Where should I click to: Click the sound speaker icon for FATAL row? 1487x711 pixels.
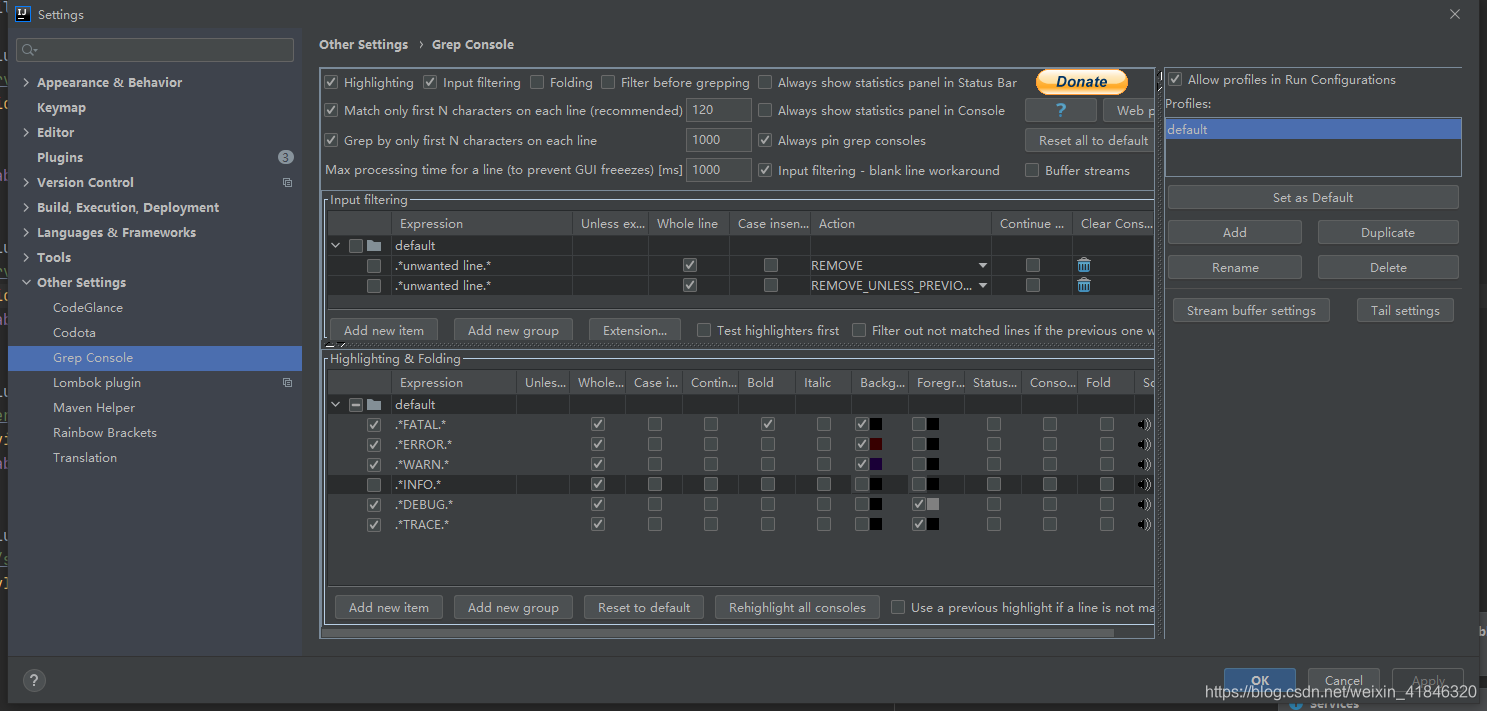tap(1144, 424)
